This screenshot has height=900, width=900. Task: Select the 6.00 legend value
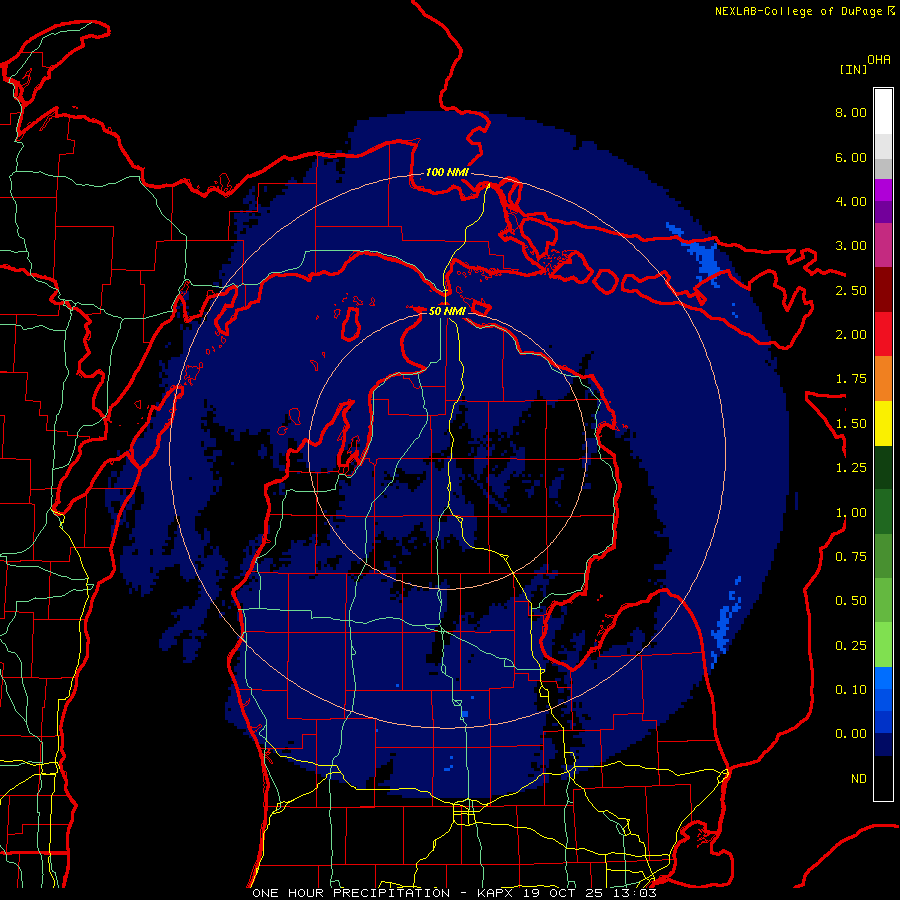click(x=851, y=157)
